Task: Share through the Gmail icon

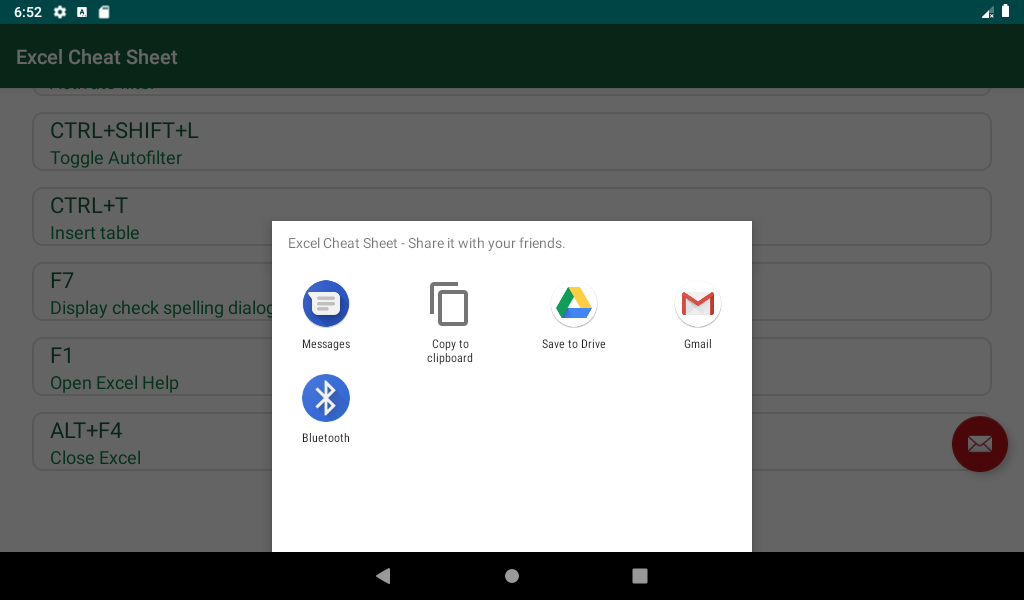Action: [697, 304]
